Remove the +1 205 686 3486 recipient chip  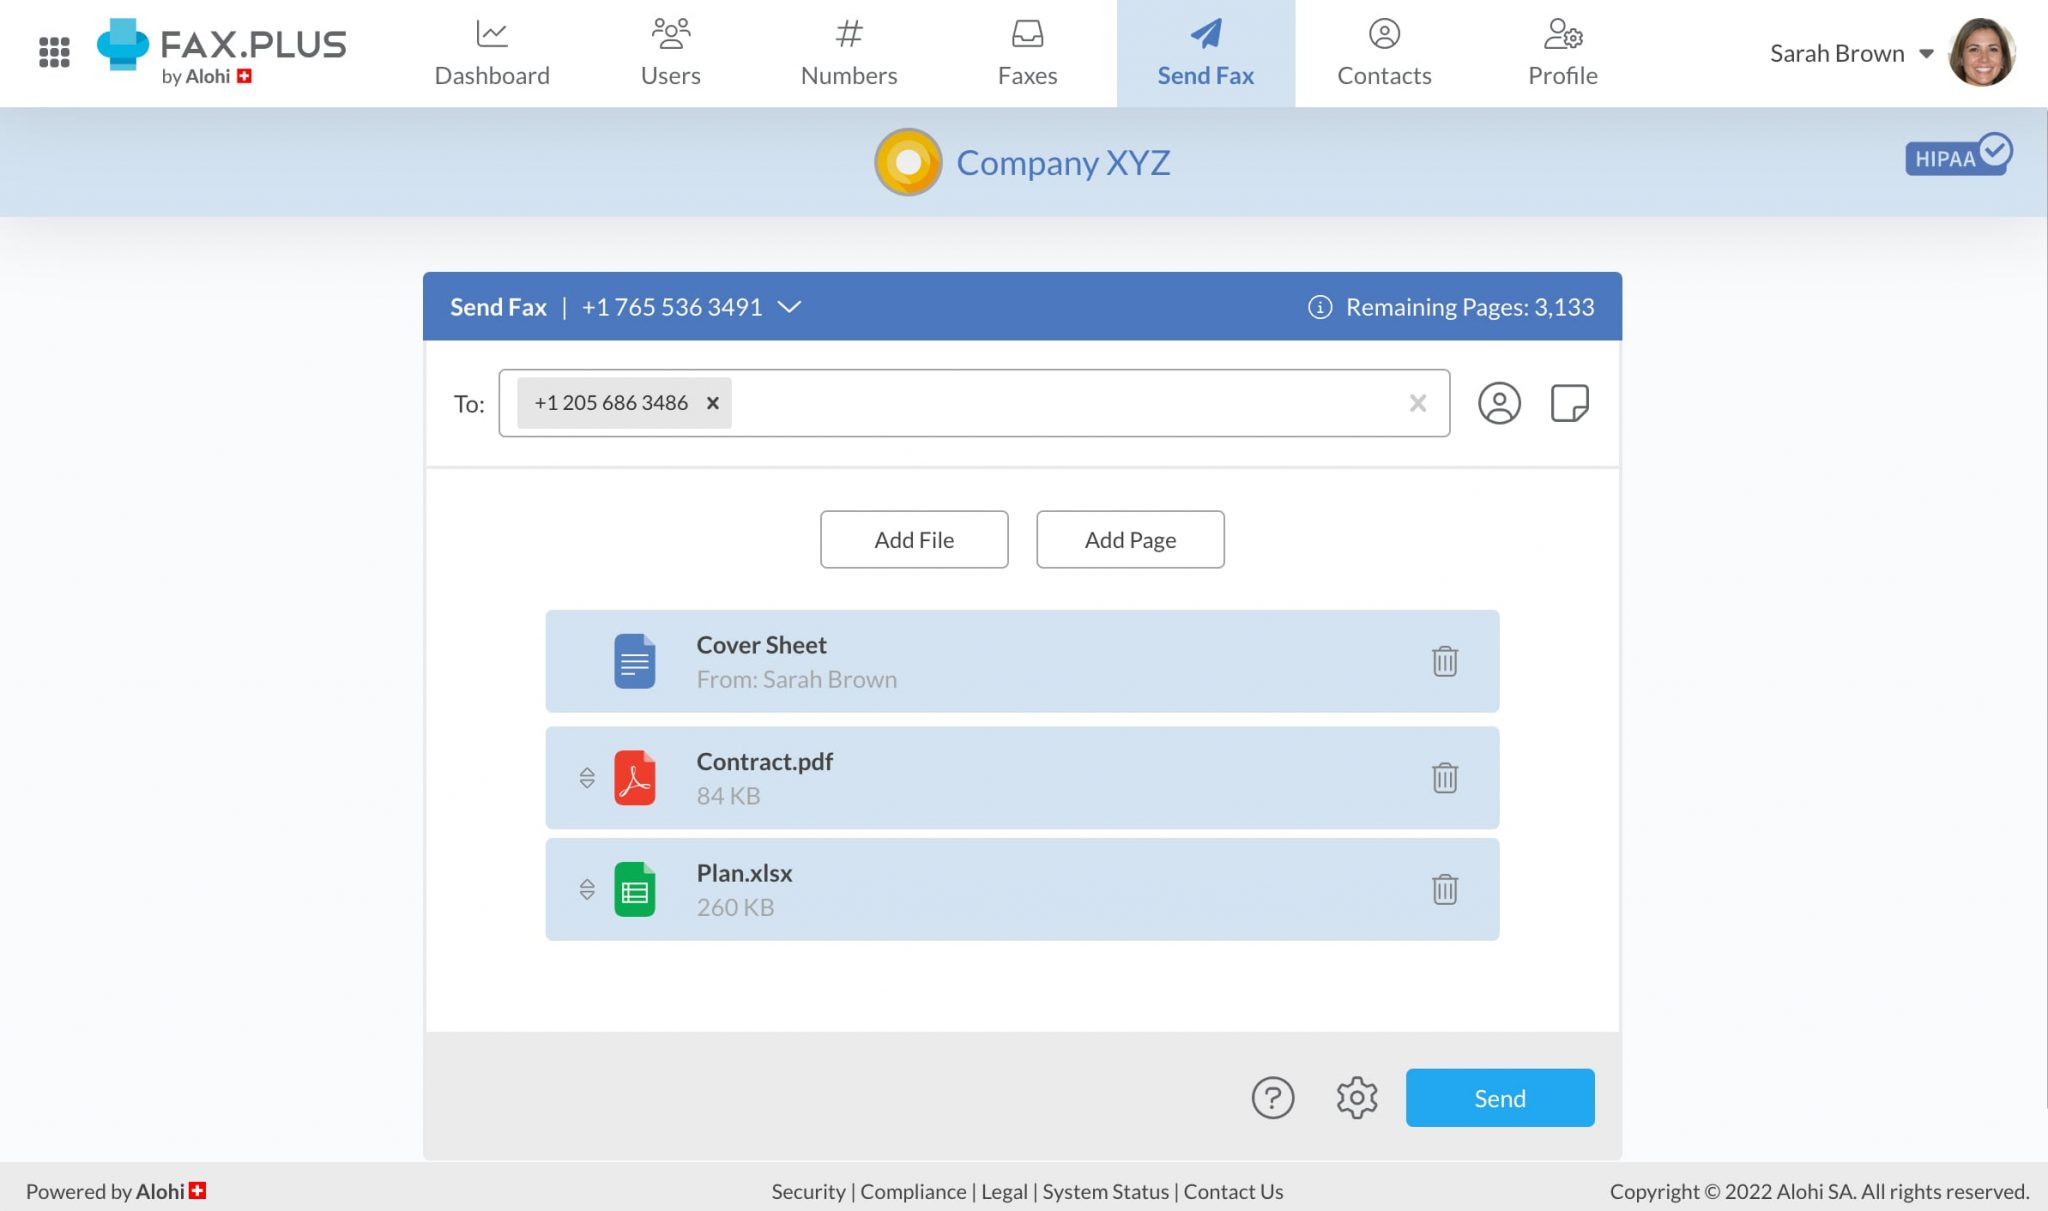[x=712, y=403]
